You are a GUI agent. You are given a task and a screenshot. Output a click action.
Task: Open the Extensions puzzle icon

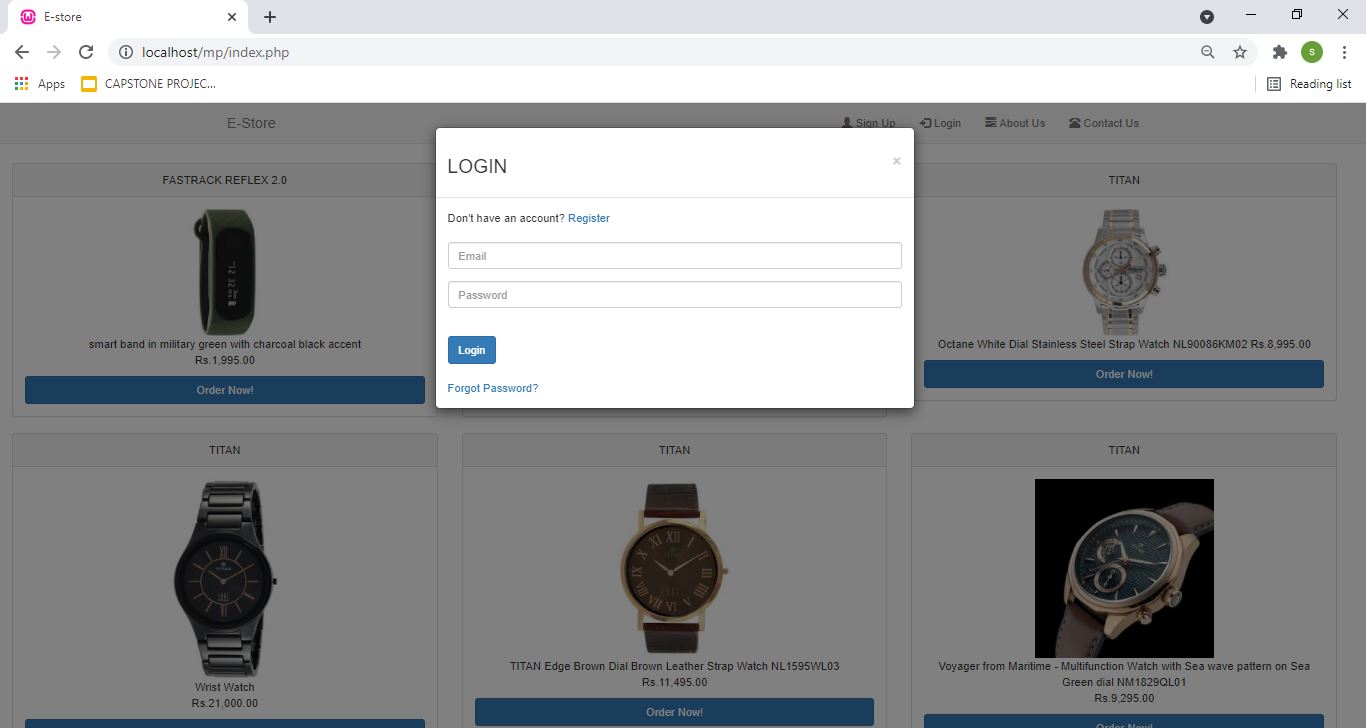pos(1279,52)
